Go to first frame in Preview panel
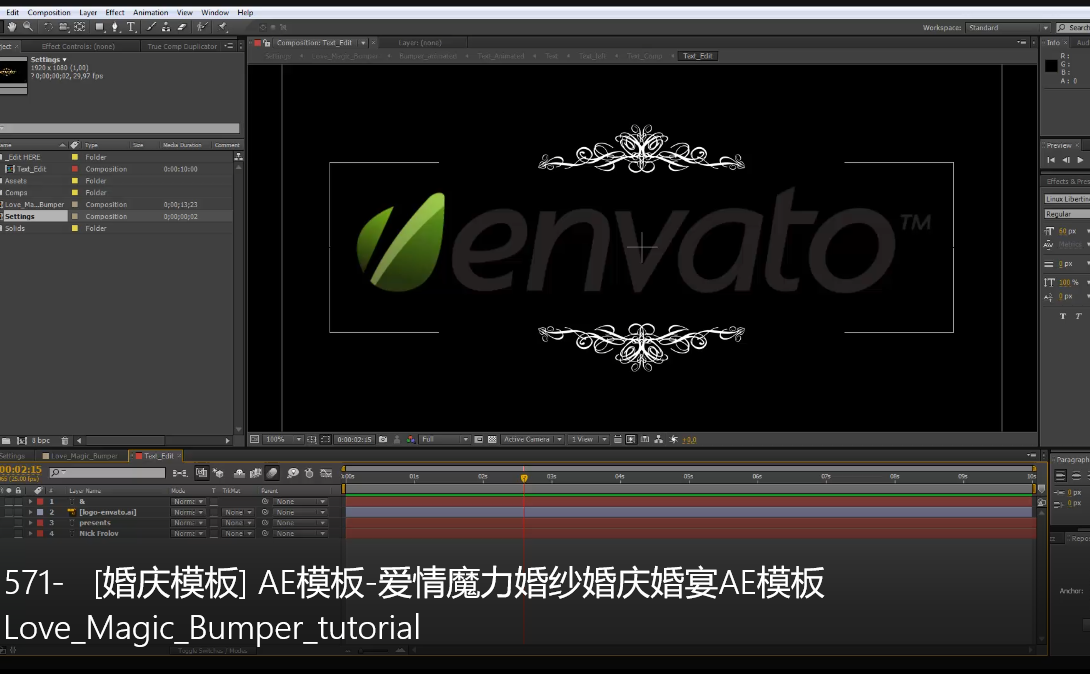This screenshot has height=674, width=1090. pyautogui.click(x=1050, y=160)
